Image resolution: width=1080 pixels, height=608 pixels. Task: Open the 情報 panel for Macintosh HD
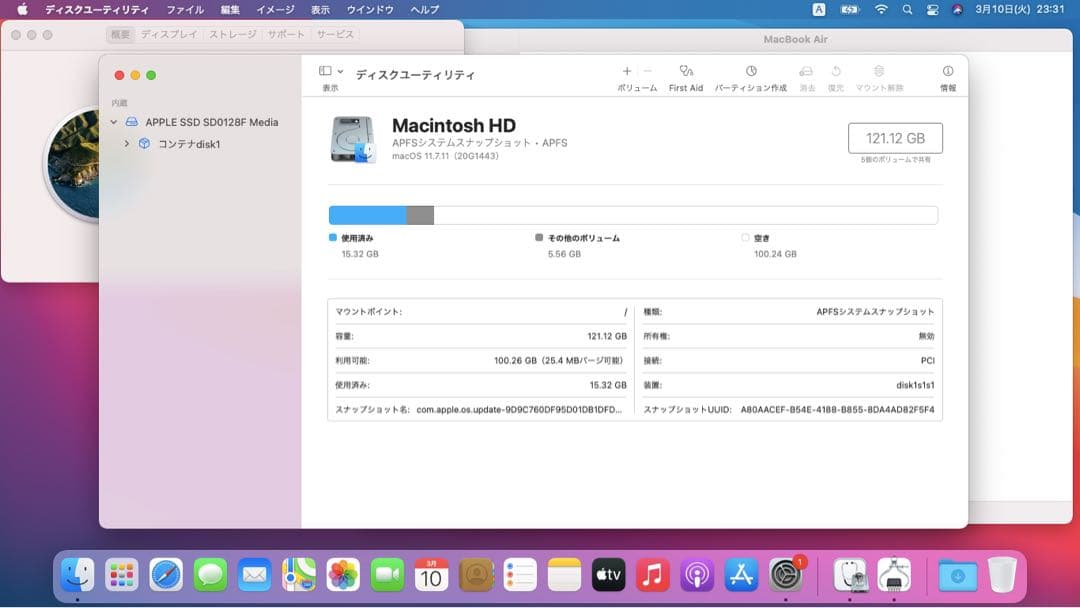coord(947,75)
